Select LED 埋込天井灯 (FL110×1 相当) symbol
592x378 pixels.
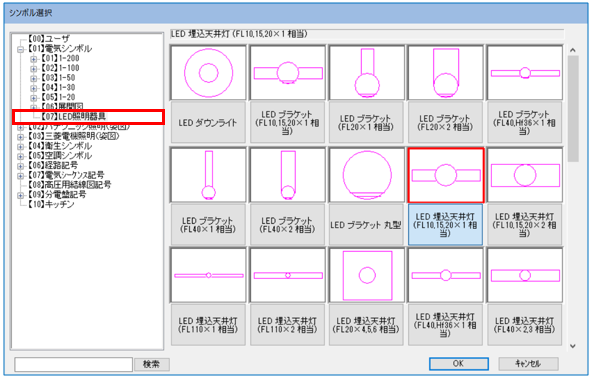[208, 275]
